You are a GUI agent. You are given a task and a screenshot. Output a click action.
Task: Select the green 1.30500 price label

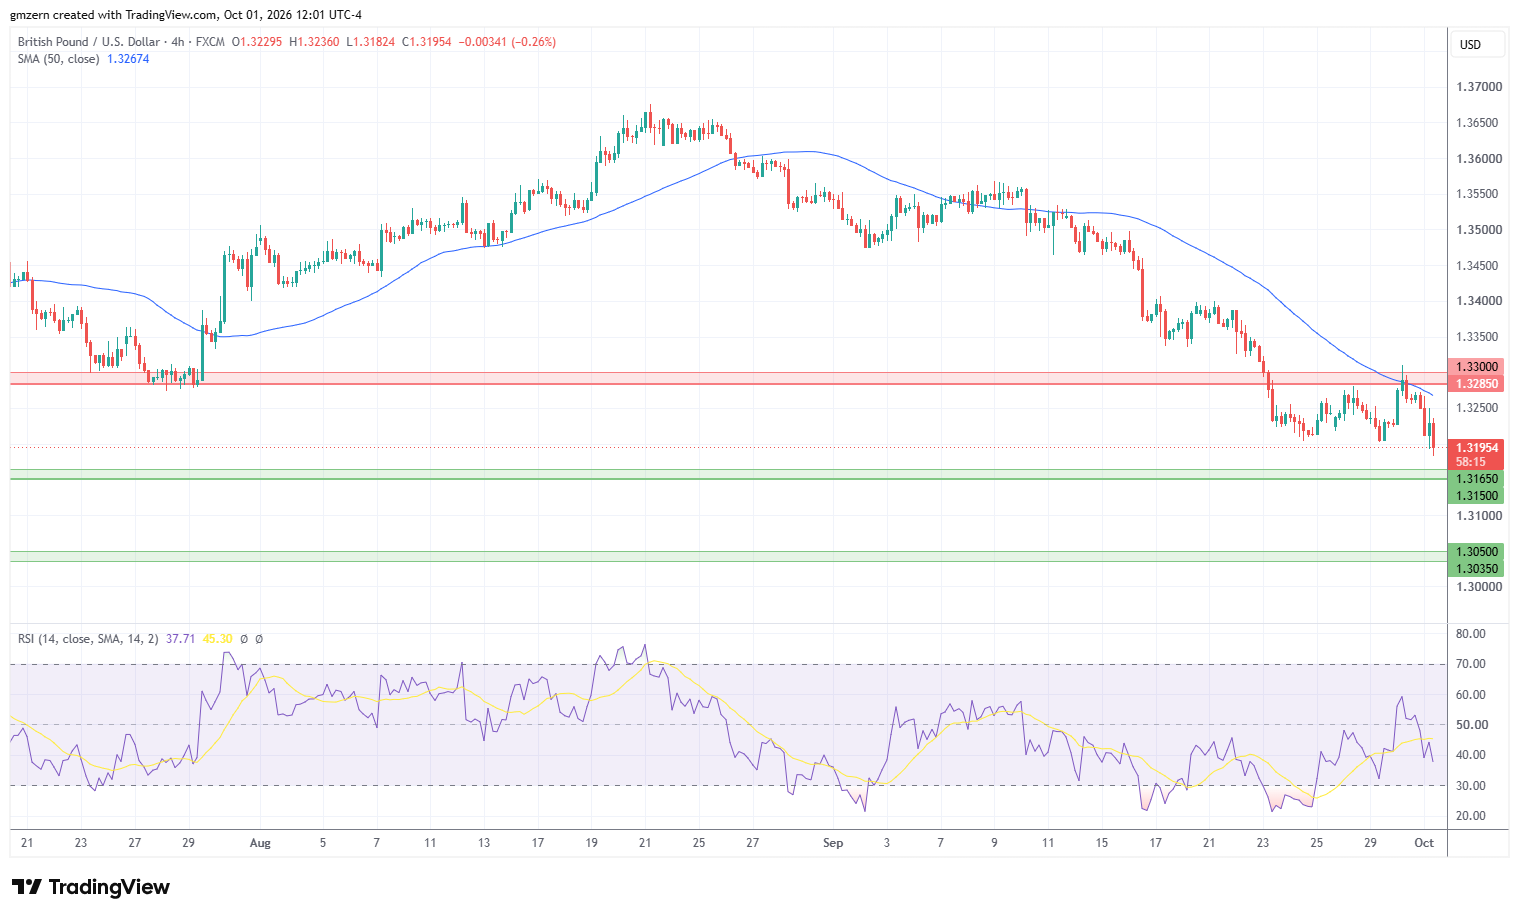1476,552
